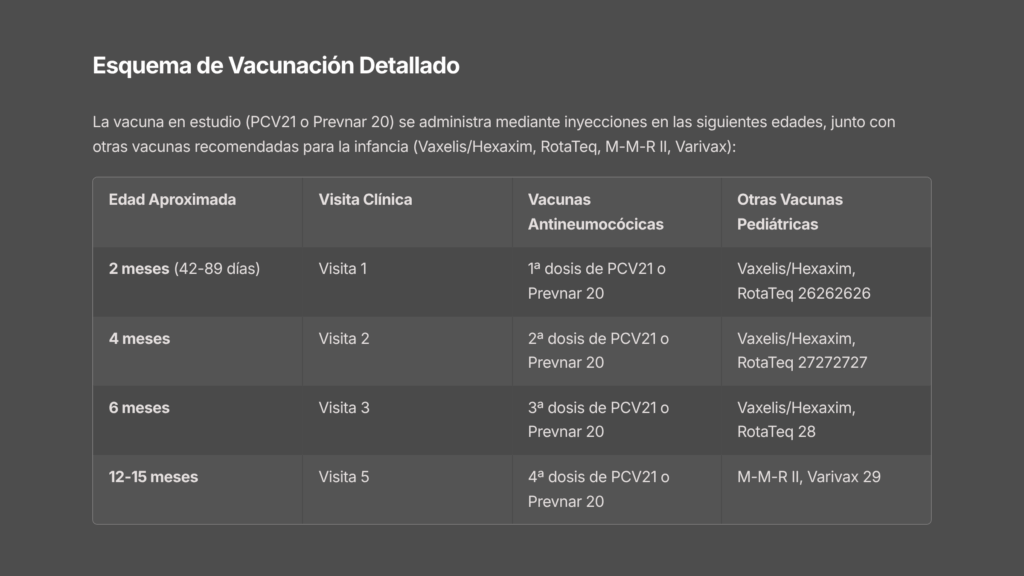Click the M-M-R II, Varivax 29 cell
Viewport: 1024px width, 576px height.
pos(809,477)
